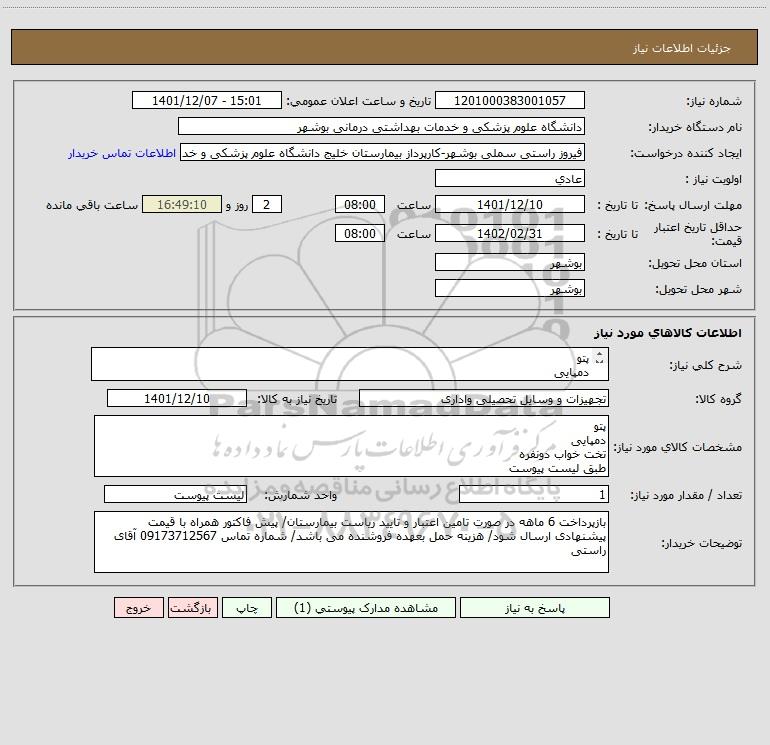This screenshot has width=770, height=745.
Task: Click the چاپ print button
Action: 247,607
